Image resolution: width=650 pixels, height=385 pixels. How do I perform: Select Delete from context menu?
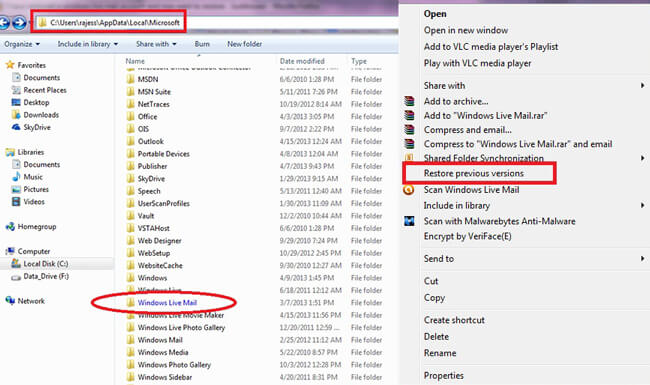pos(436,337)
